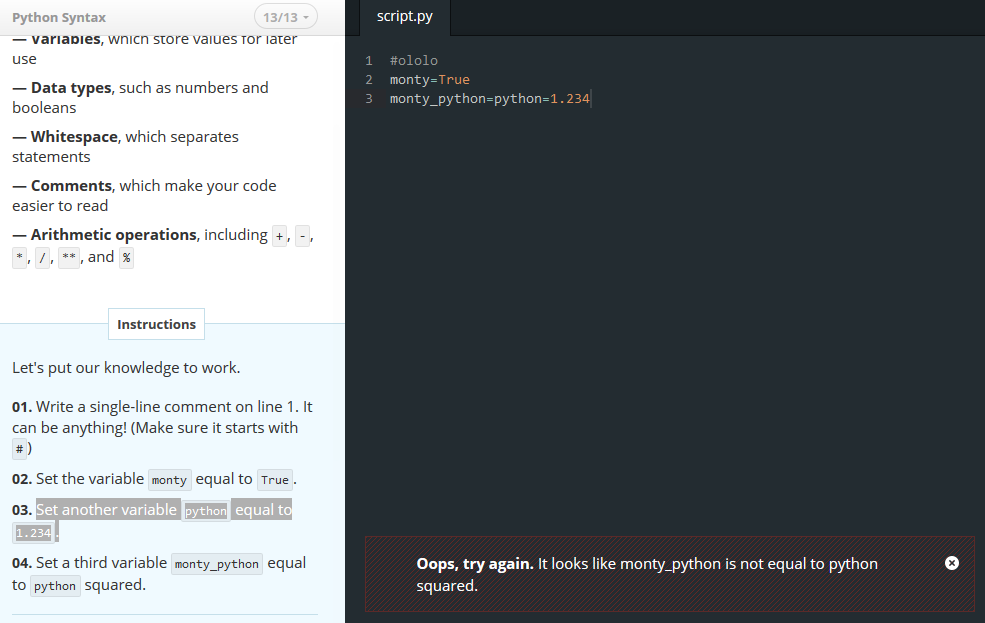985x623 pixels.
Task: Dismiss the Oops try again error message
Action: coord(952,563)
